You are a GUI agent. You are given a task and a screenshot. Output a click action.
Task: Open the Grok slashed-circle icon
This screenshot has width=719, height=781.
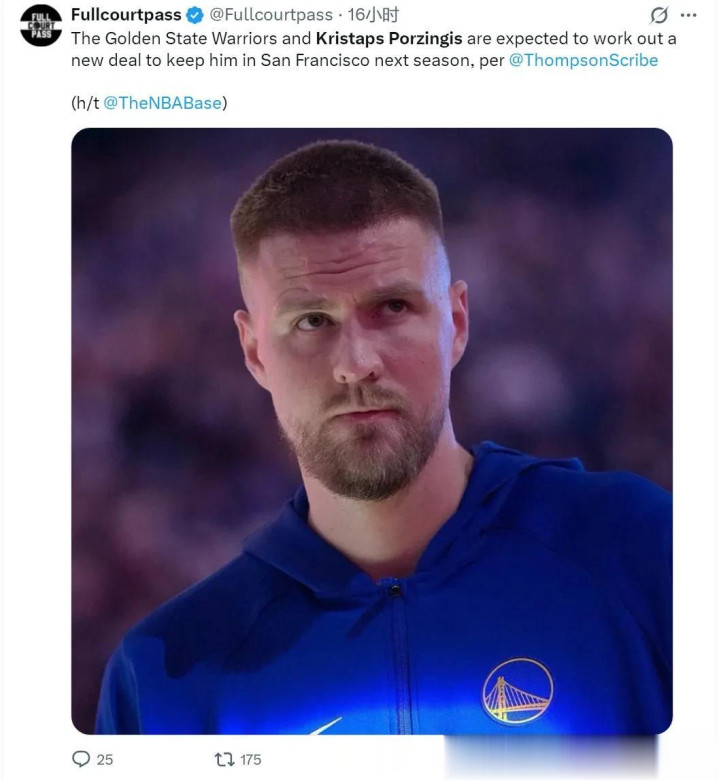tap(659, 15)
